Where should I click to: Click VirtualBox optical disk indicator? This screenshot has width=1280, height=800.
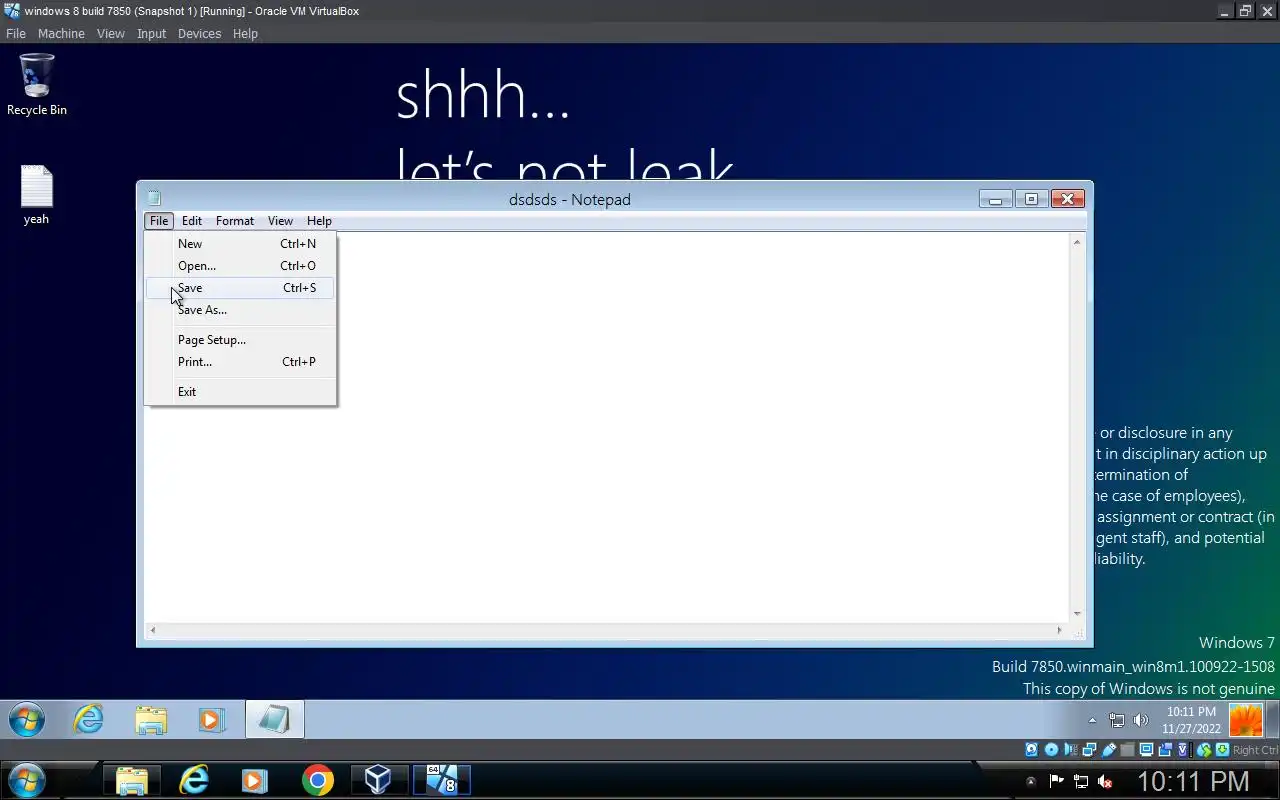tap(1051, 750)
